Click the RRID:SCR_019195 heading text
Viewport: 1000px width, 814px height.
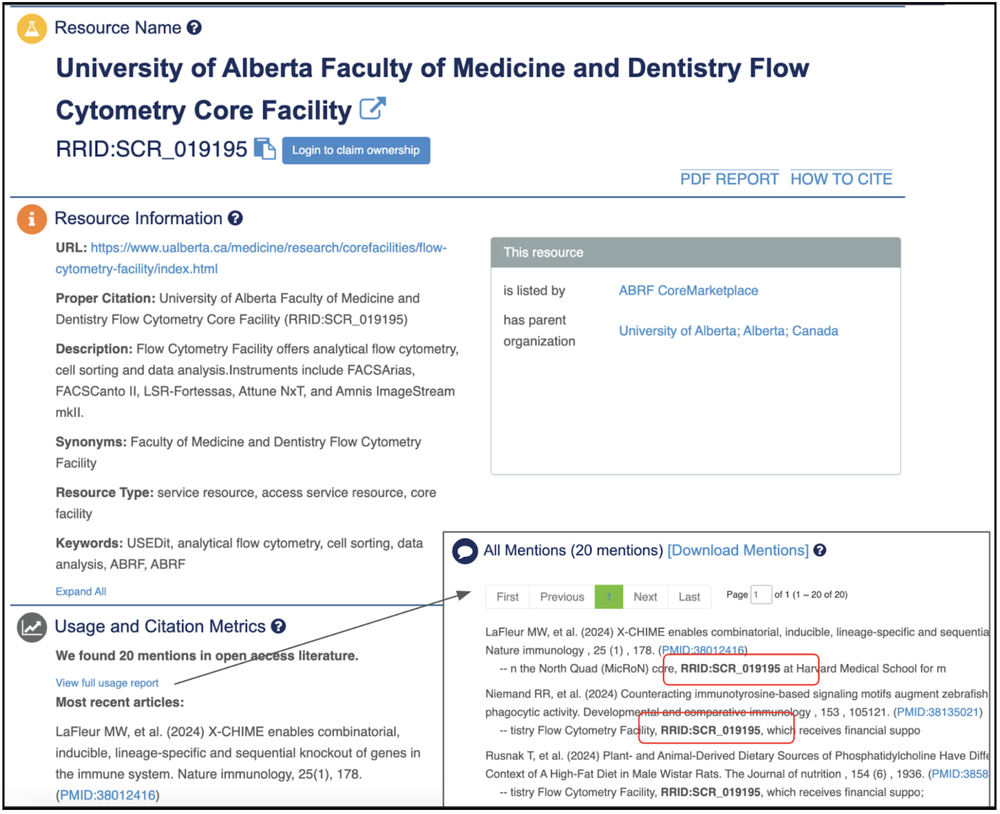click(x=151, y=149)
